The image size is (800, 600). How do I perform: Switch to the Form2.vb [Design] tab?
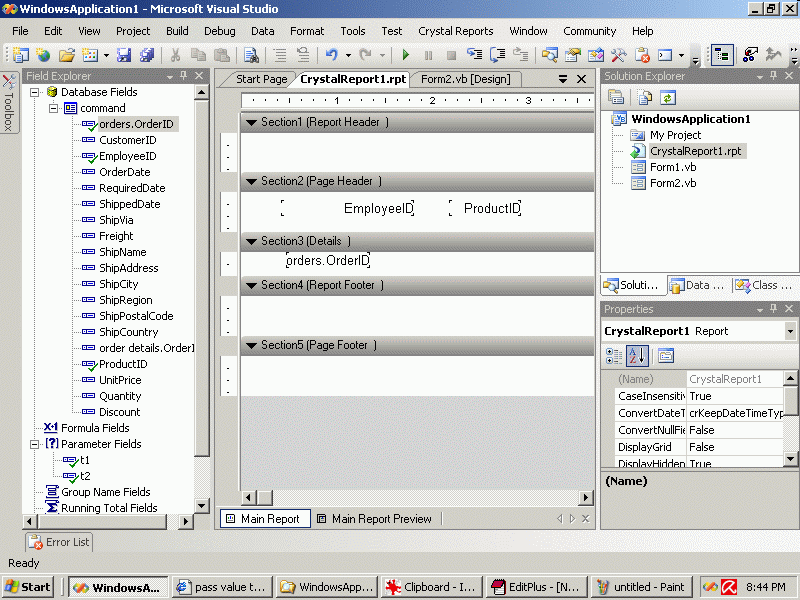[465, 79]
